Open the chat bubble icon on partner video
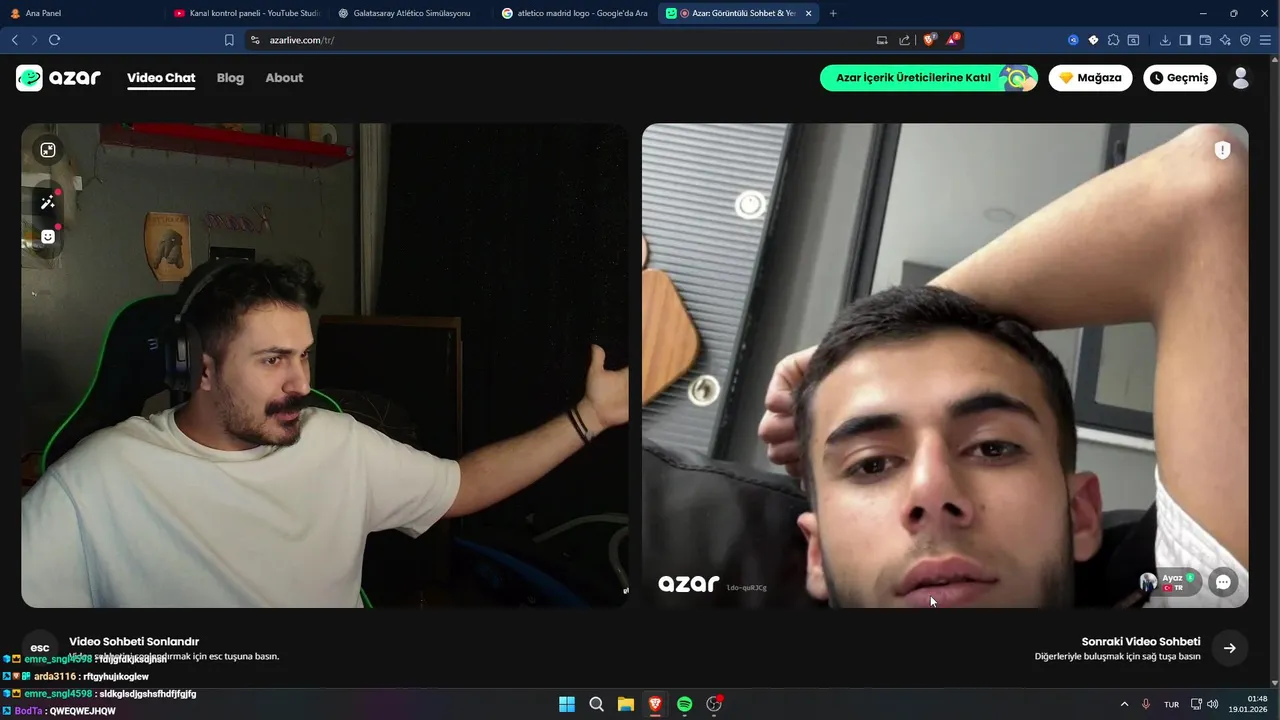Image resolution: width=1280 pixels, height=720 pixels. (x=1223, y=582)
